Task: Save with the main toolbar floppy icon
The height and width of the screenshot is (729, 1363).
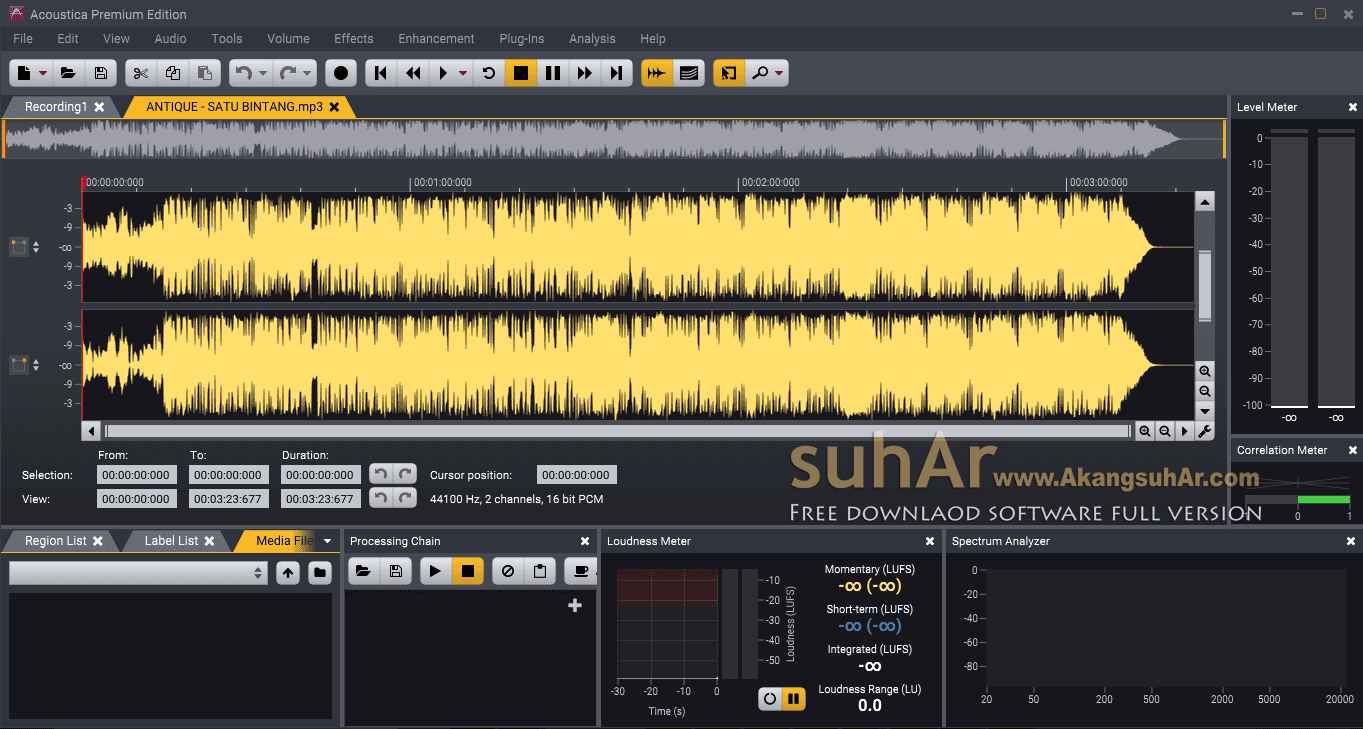Action: tap(100, 73)
